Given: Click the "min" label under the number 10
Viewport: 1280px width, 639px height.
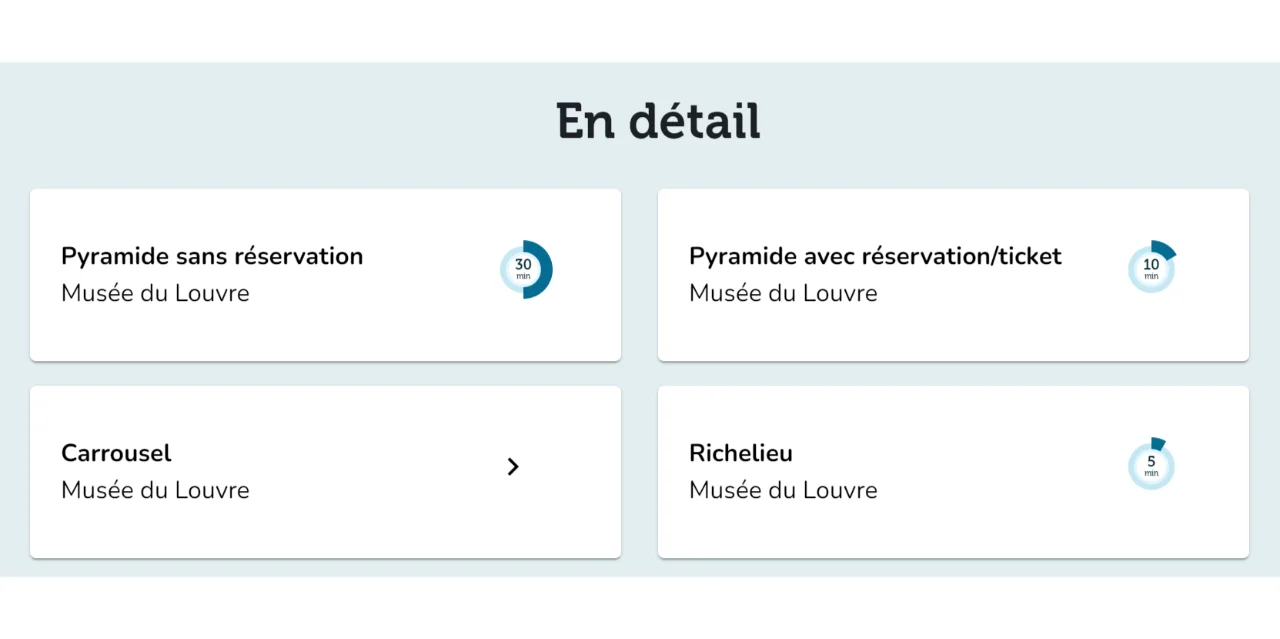Looking at the screenshot, I should click(x=1151, y=277).
